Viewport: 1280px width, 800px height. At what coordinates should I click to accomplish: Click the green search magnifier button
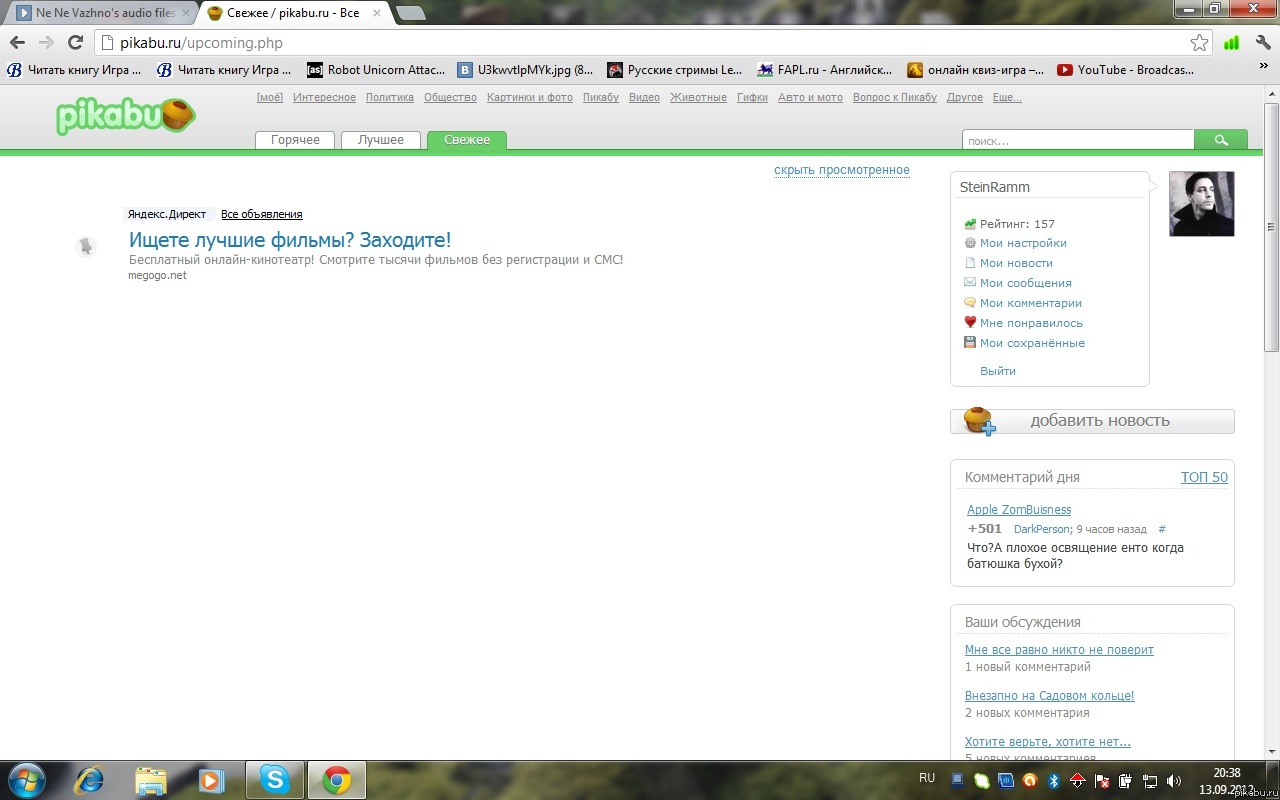point(1221,141)
